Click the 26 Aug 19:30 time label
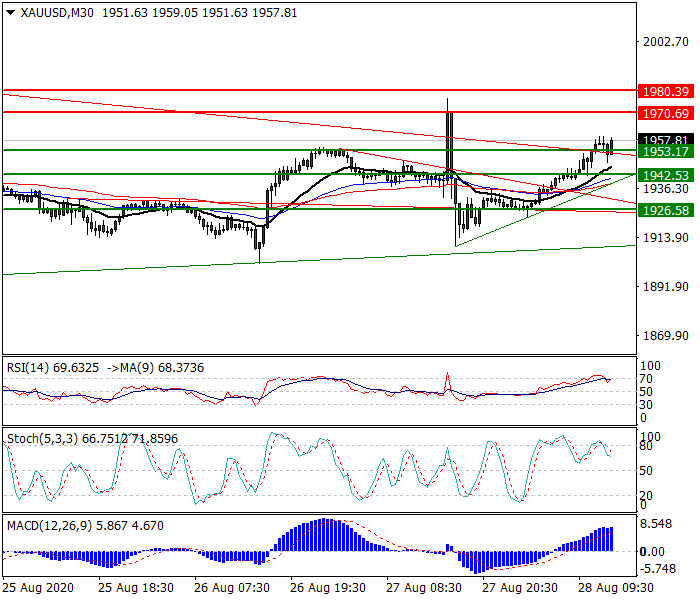The width and height of the screenshot is (700, 600). pos(328,588)
